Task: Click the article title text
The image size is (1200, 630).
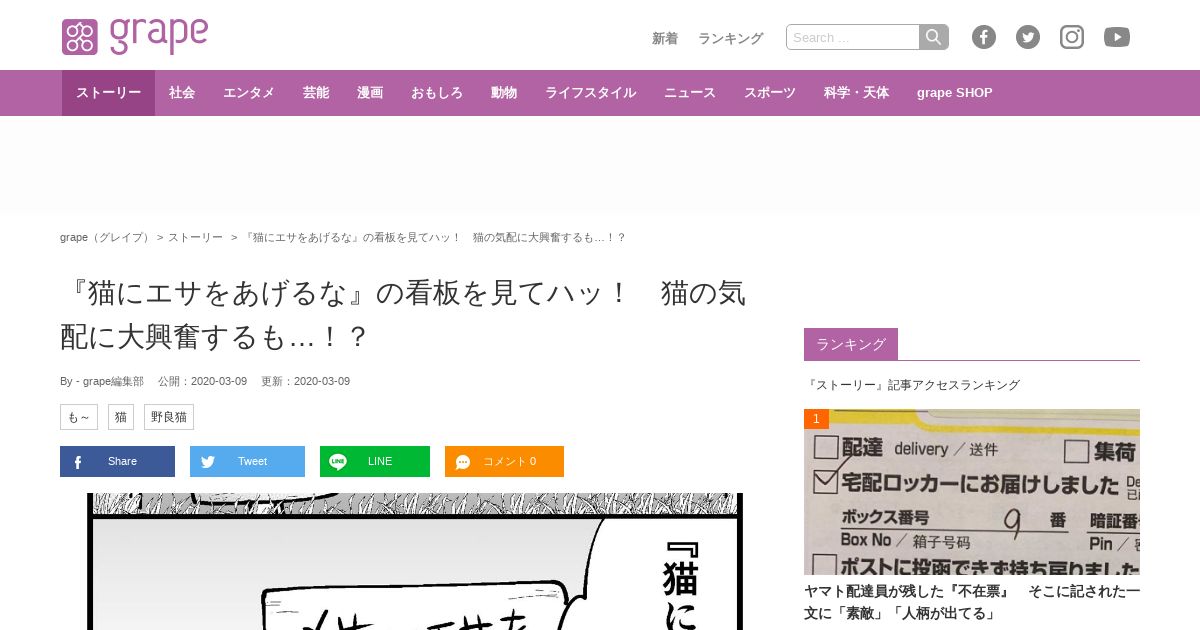Action: (x=403, y=315)
